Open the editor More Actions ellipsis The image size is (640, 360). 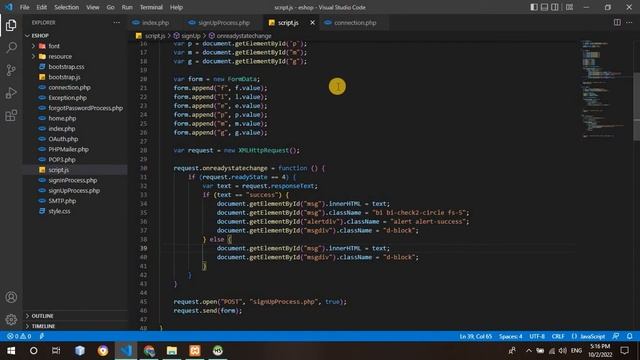click(x=629, y=22)
